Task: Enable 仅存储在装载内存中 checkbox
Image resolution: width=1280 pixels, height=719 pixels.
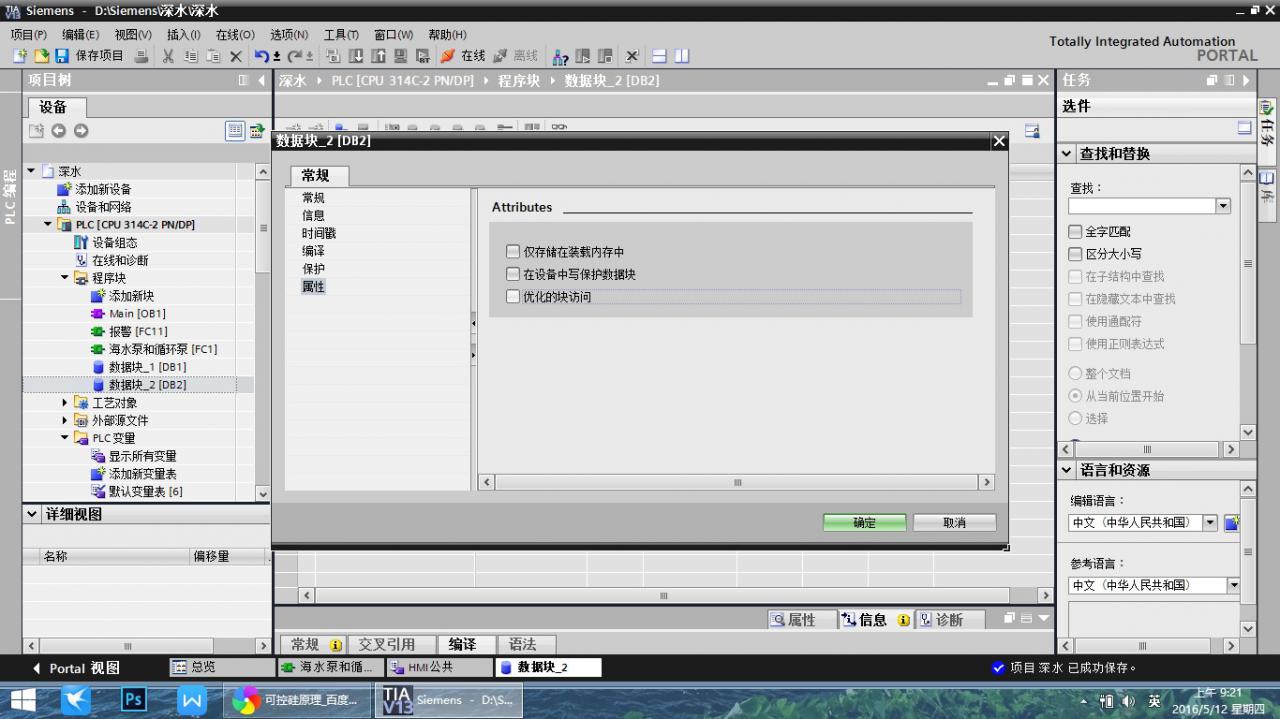Action: click(513, 252)
